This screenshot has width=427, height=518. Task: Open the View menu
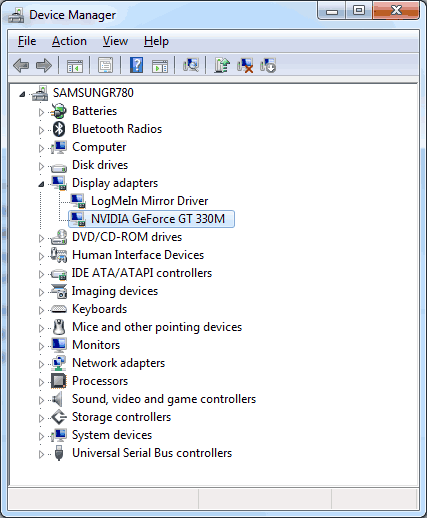tap(115, 41)
